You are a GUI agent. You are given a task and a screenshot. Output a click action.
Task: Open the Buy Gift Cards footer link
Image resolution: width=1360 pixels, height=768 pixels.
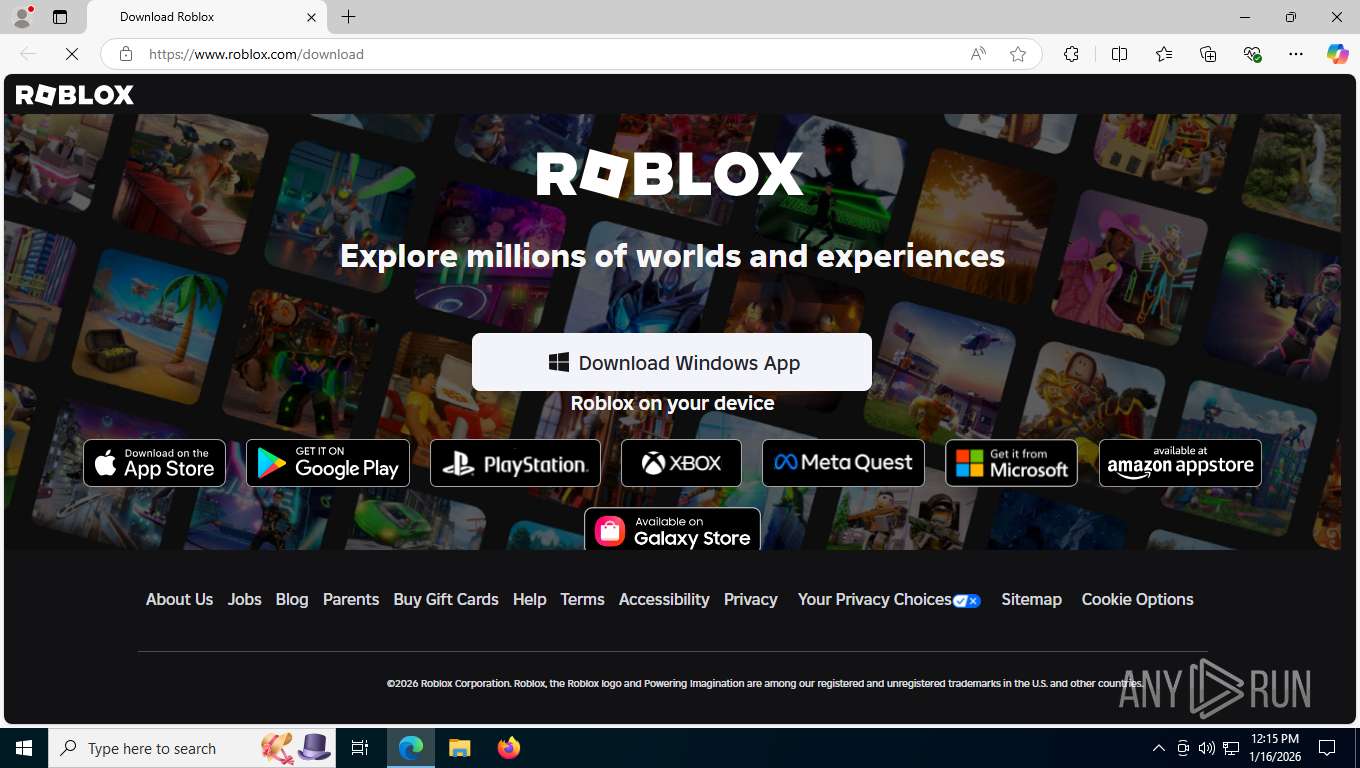[446, 599]
